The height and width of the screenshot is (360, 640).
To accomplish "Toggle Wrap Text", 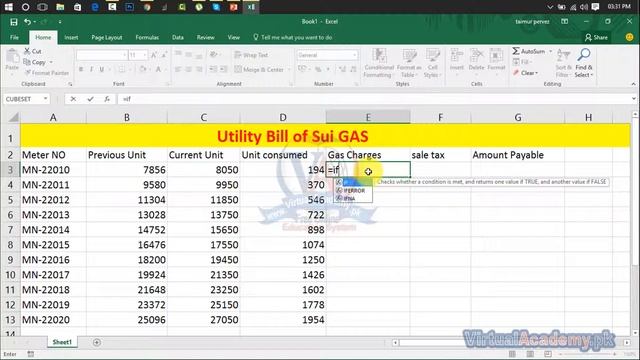I will [251, 55].
